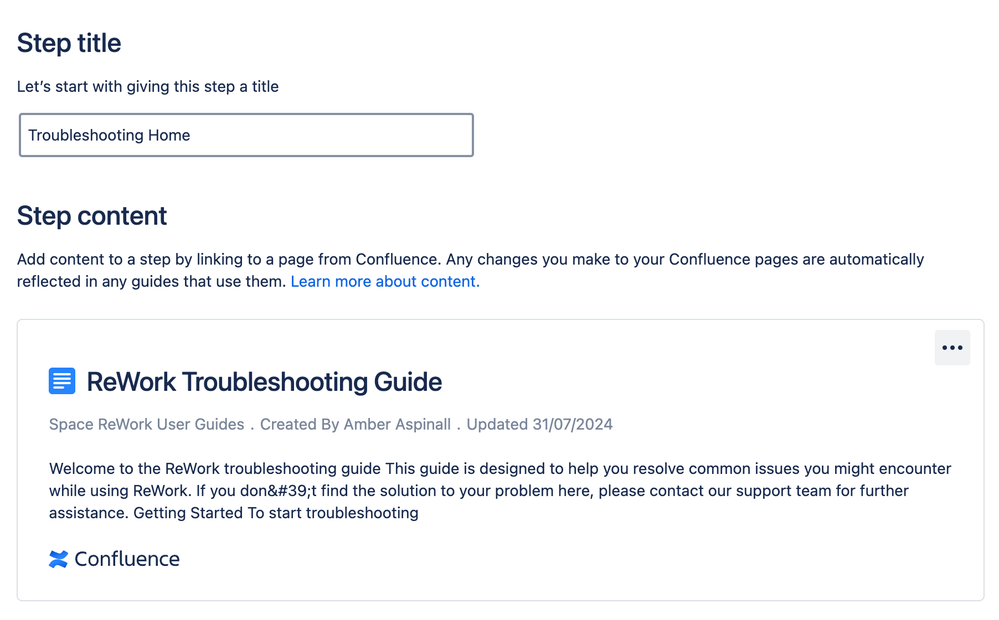Click the blue page document icon

point(62,381)
